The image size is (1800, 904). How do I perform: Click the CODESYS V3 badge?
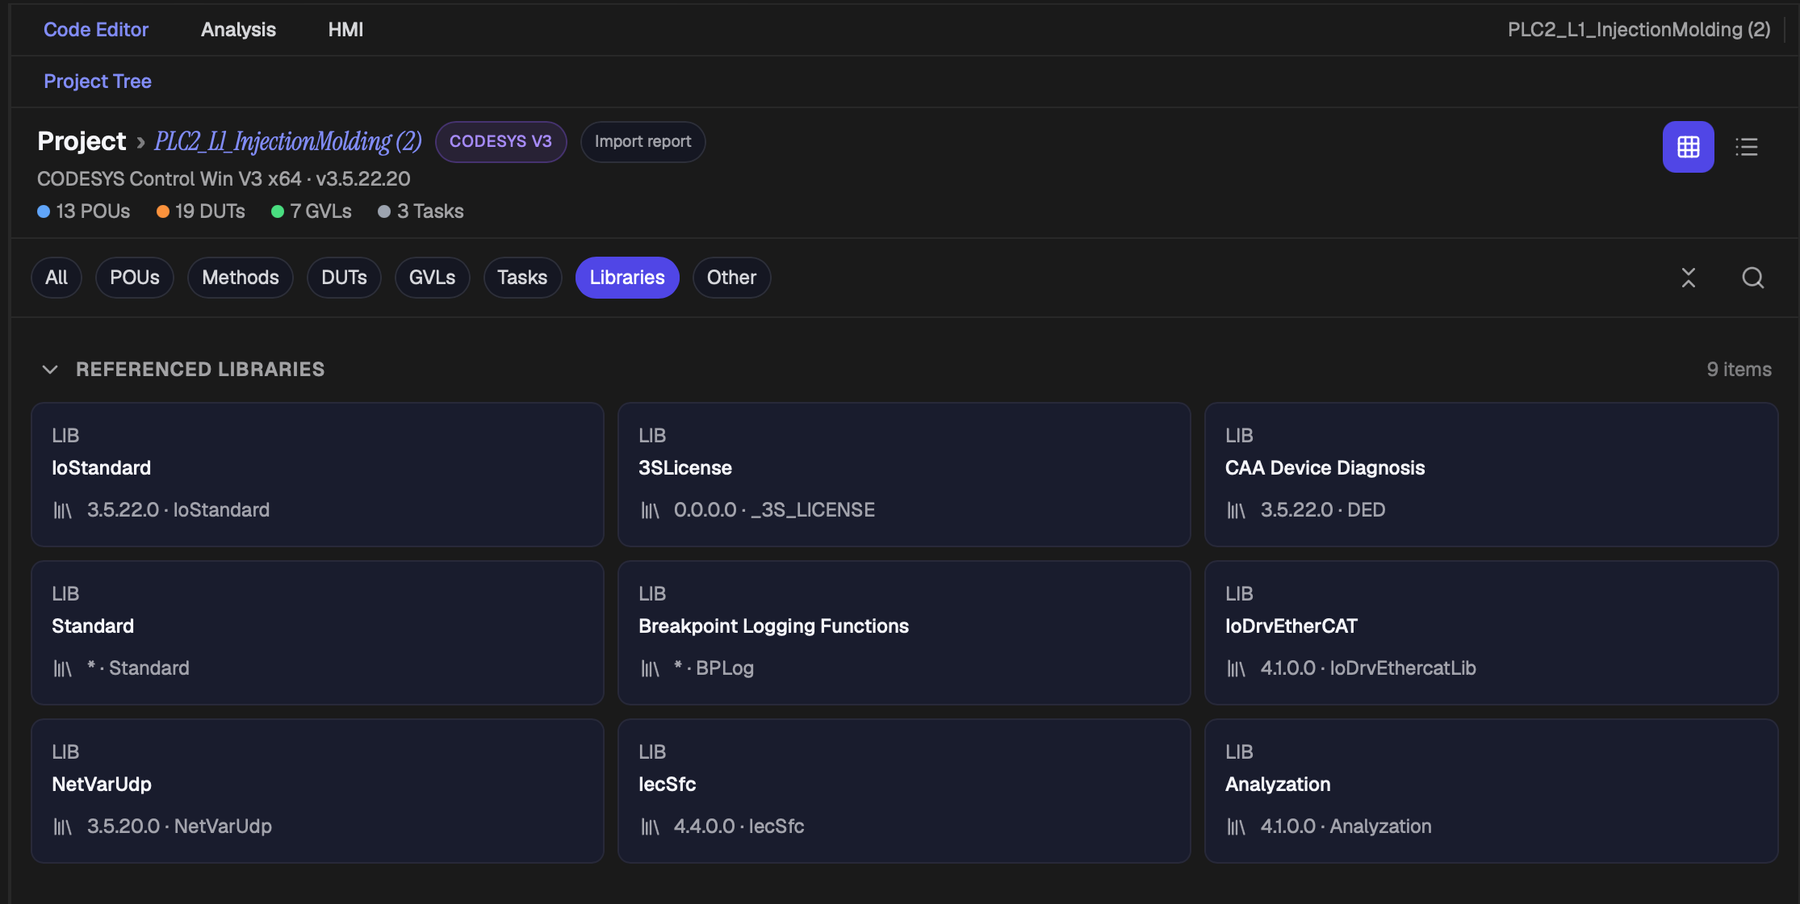point(501,141)
